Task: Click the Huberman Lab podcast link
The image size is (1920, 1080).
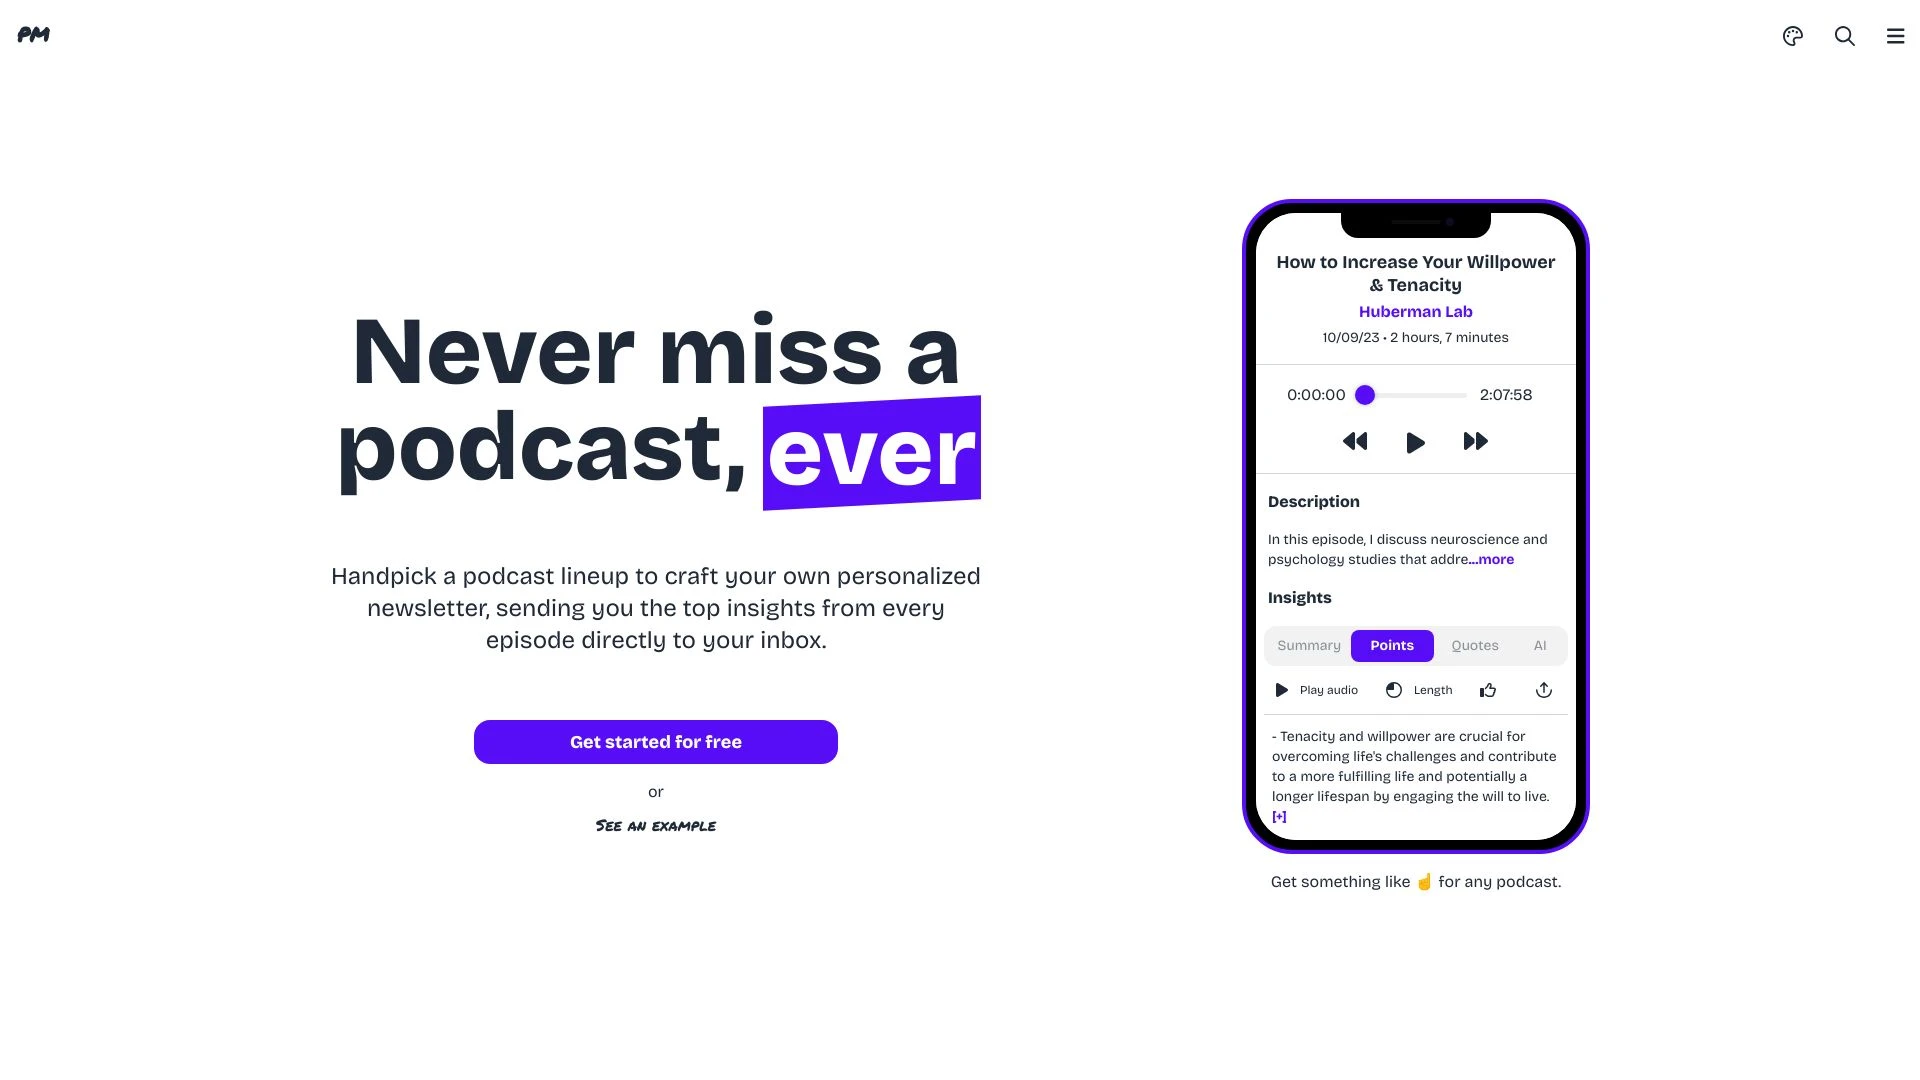Action: point(1416,311)
